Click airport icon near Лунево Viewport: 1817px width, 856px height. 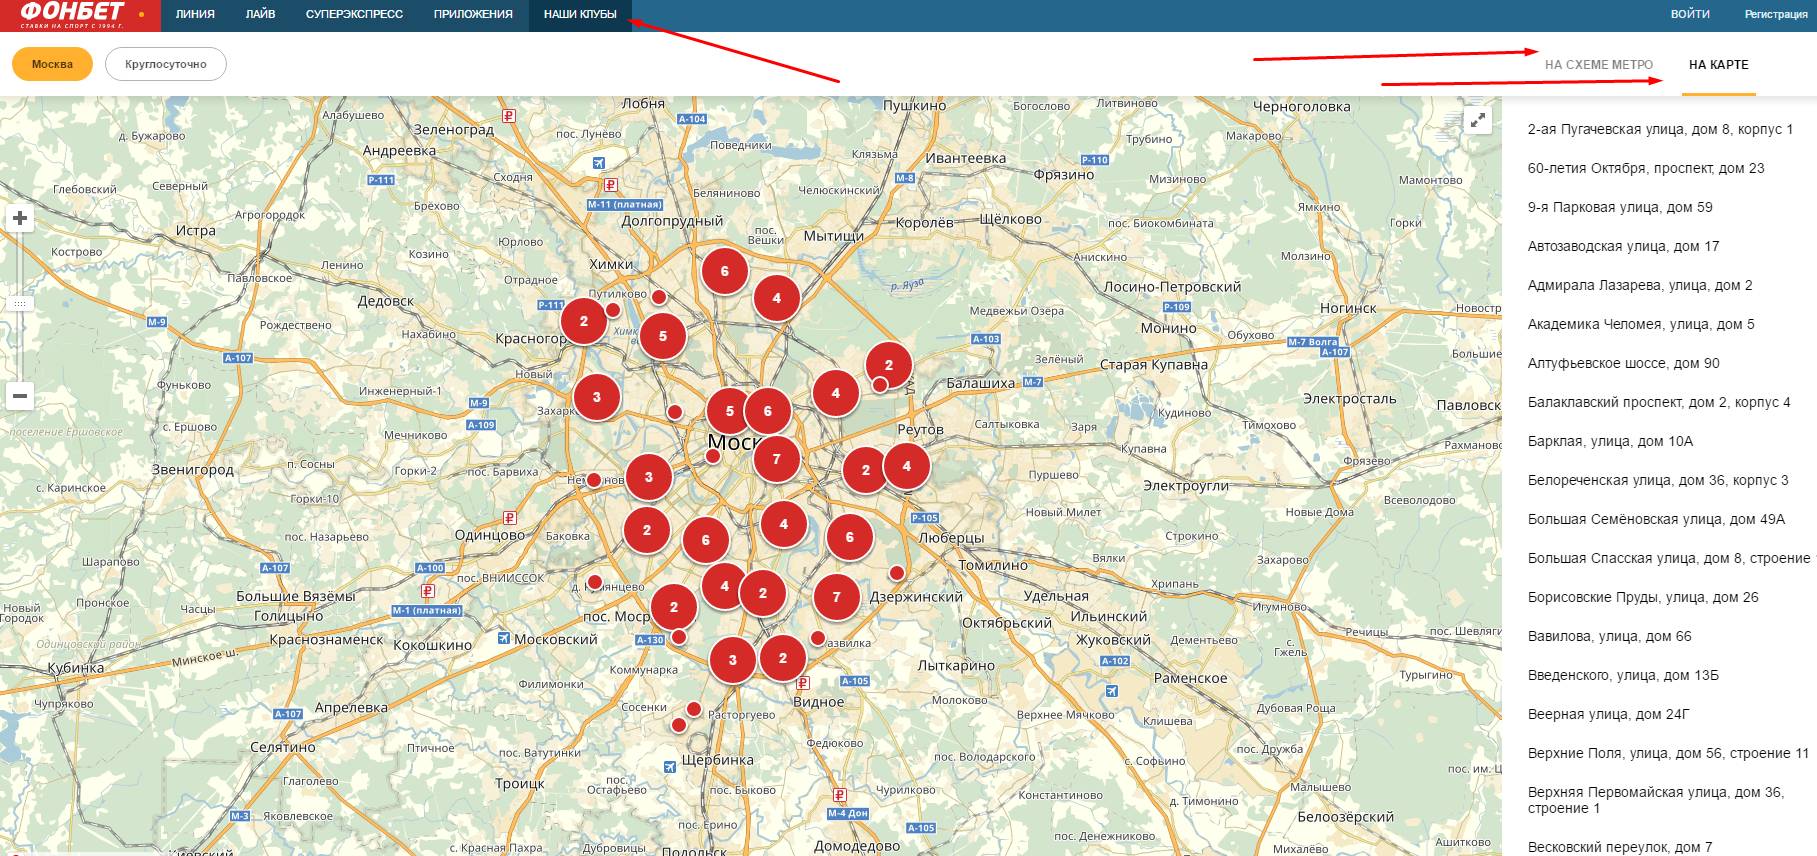tap(598, 163)
